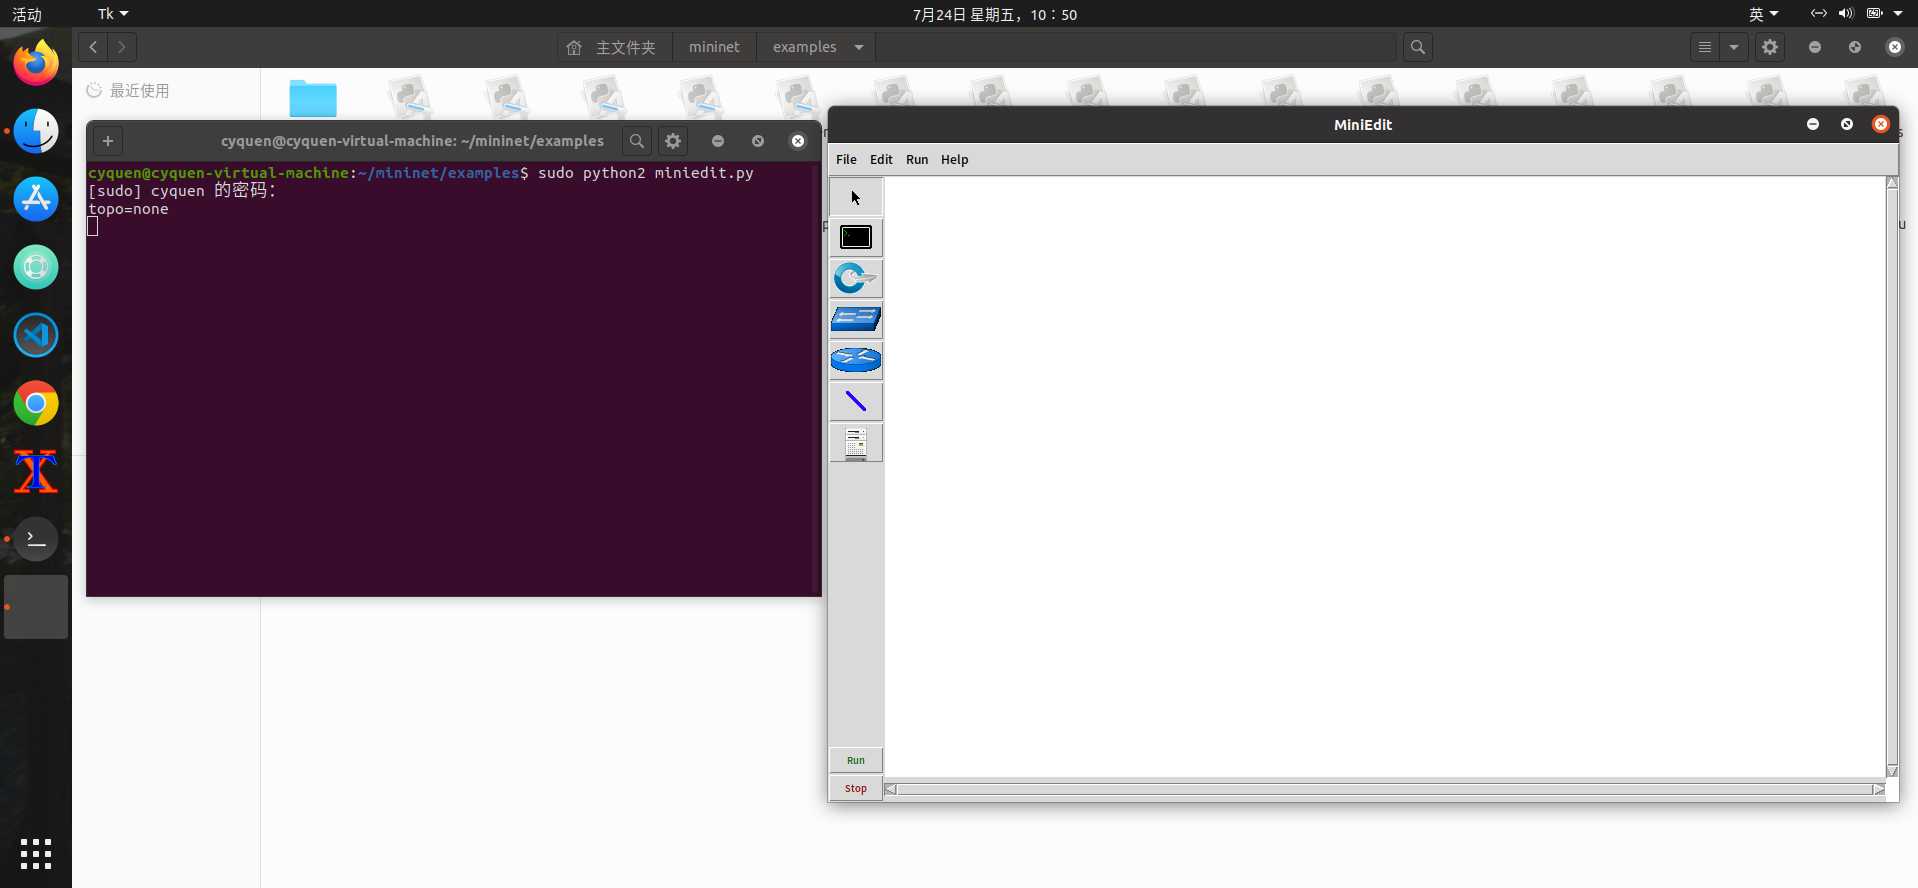This screenshot has height=888, width=1918.
Task: Launch Google Chrome from the dock
Action: [x=36, y=403]
